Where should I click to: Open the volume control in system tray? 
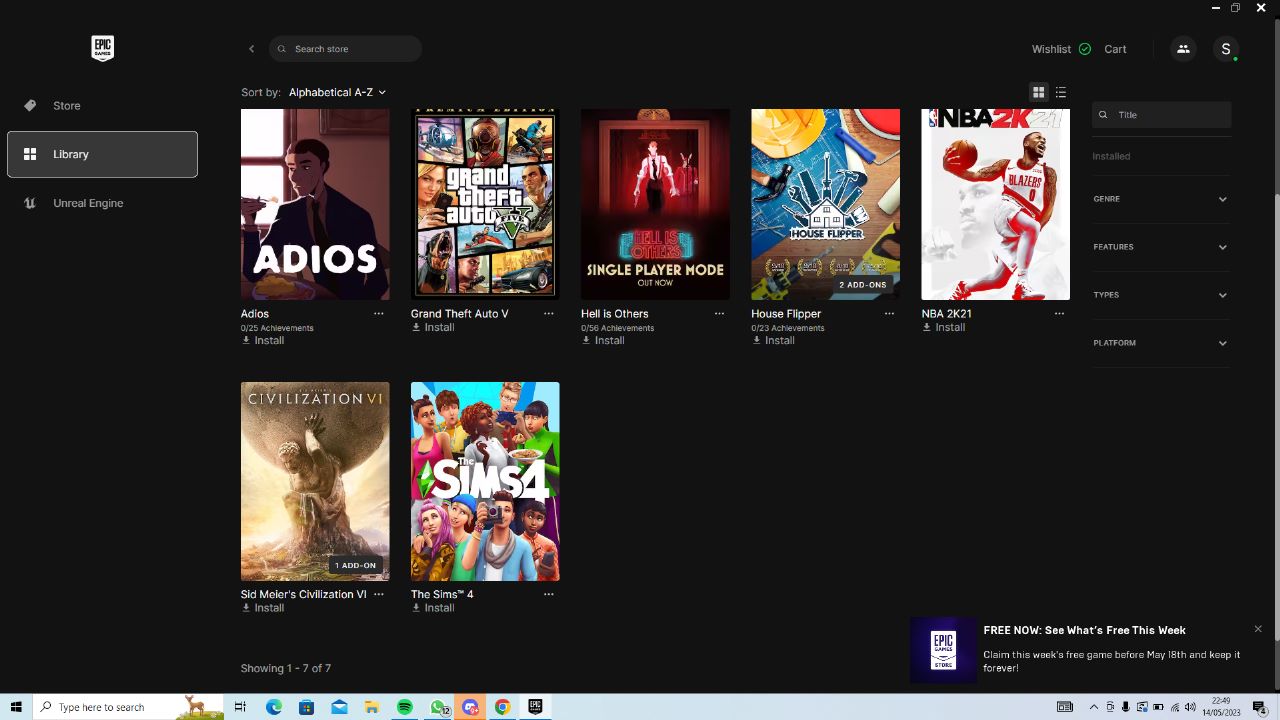[x=1191, y=707]
